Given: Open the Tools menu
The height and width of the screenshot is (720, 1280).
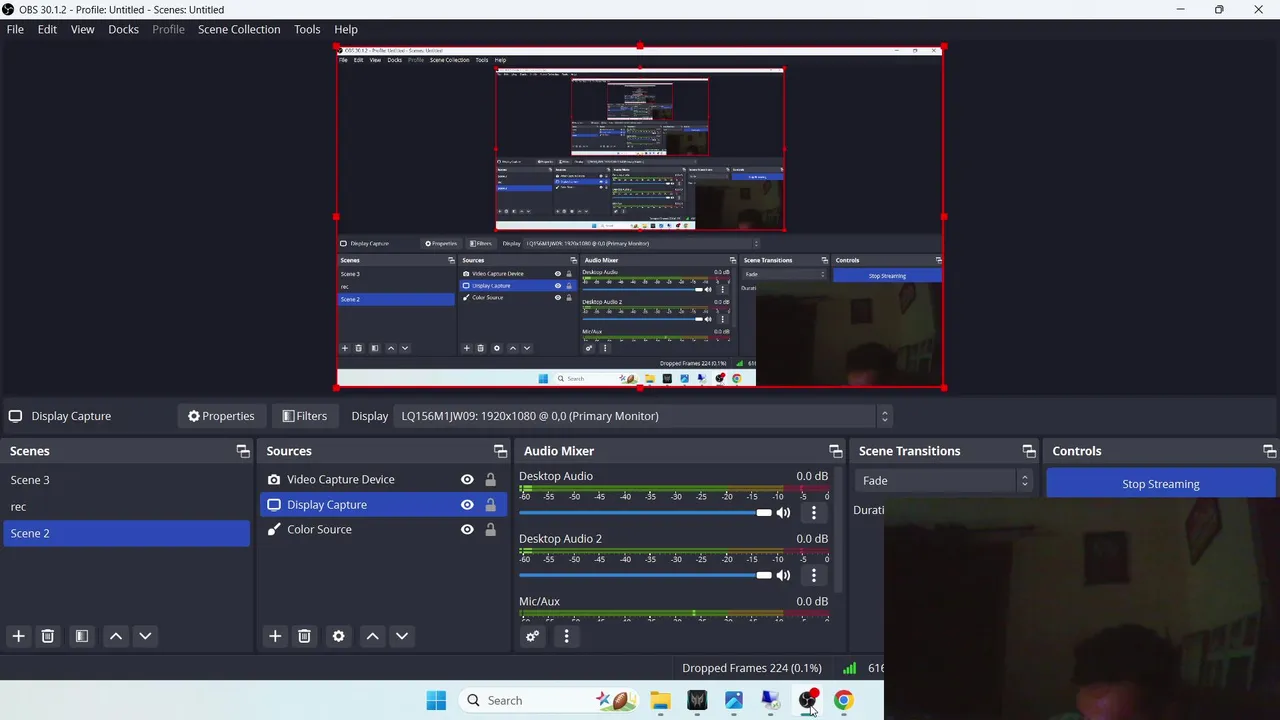Looking at the screenshot, I should click(x=307, y=29).
